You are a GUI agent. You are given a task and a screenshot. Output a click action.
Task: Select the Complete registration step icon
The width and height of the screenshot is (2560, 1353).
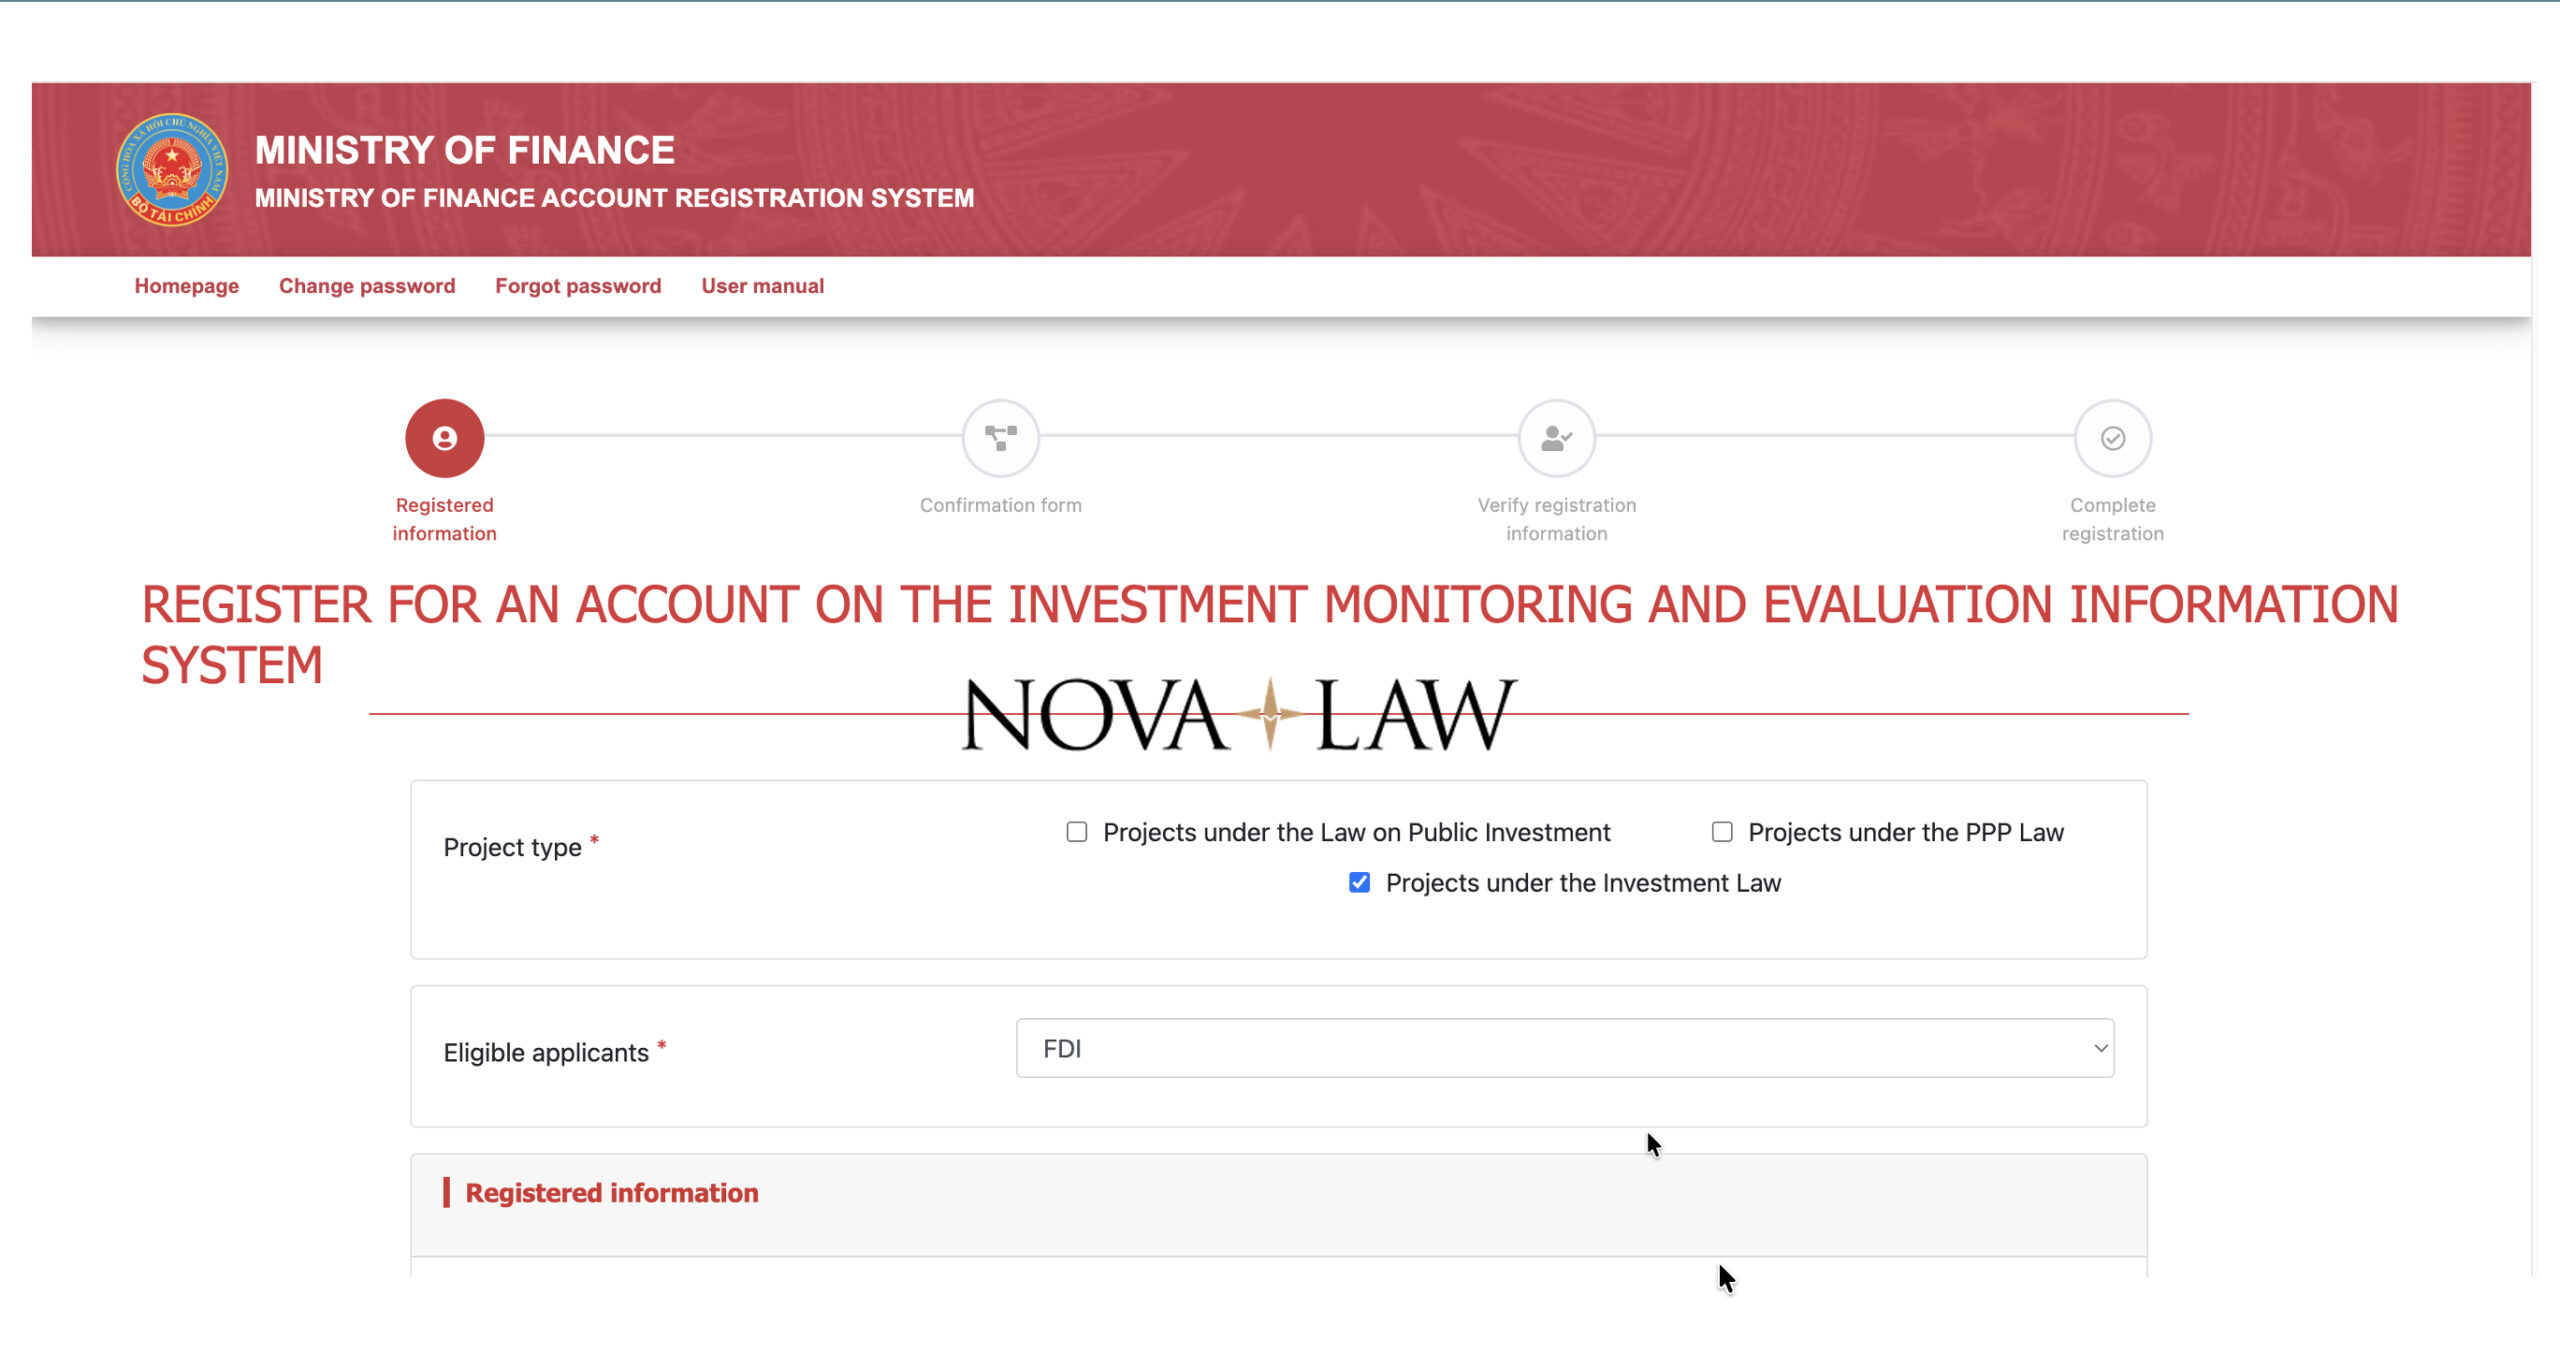point(2112,438)
